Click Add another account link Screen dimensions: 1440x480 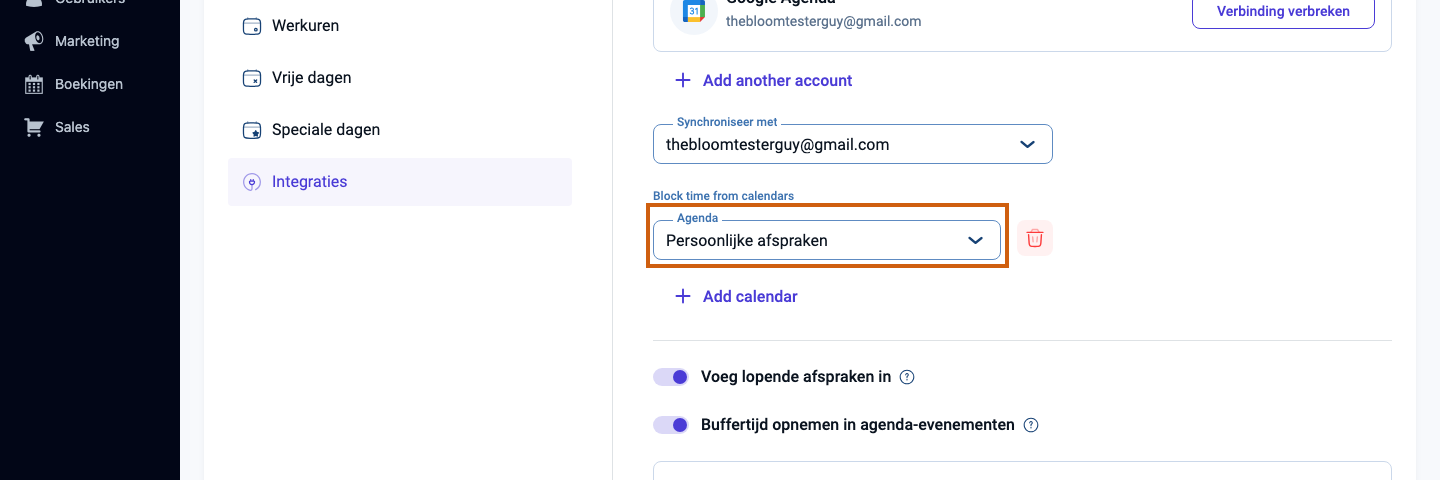click(x=764, y=80)
